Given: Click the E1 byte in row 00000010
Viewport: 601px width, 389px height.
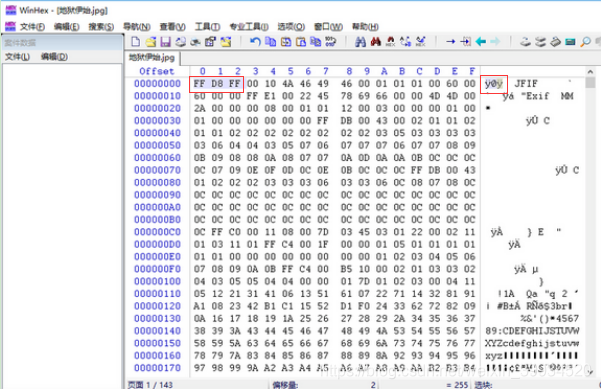Looking at the screenshot, I should tap(270, 96).
